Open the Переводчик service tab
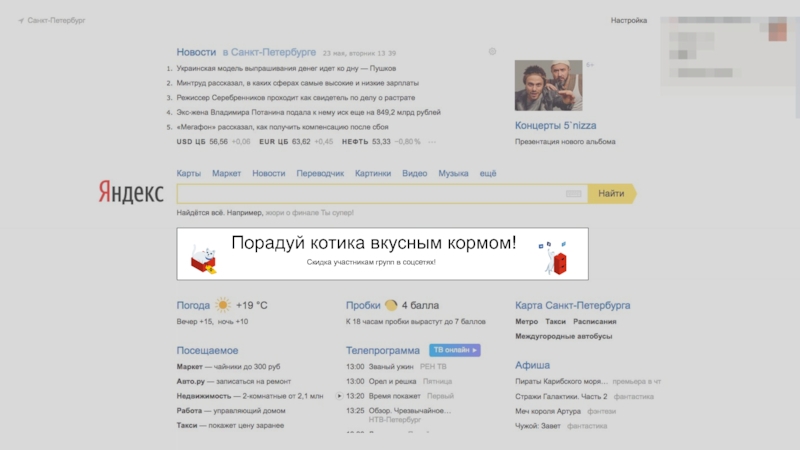 point(320,173)
